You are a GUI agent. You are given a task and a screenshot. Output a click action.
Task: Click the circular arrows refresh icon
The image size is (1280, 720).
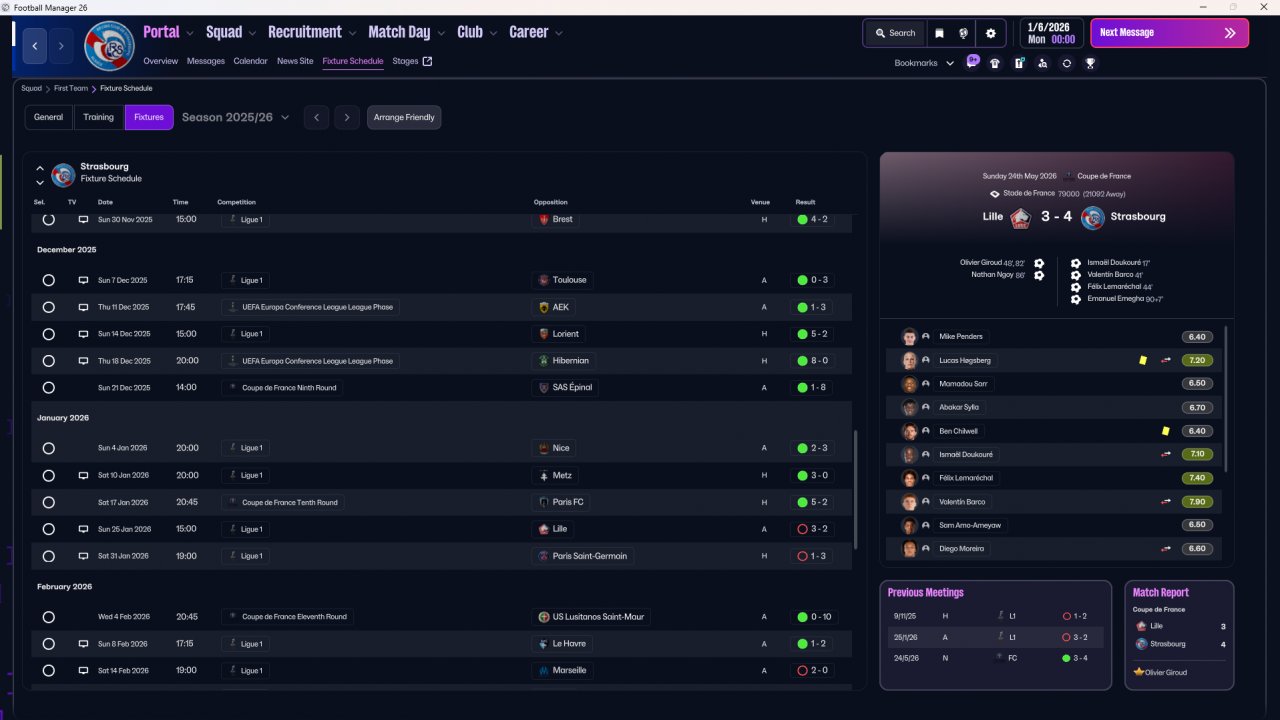tap(1067, 63)
